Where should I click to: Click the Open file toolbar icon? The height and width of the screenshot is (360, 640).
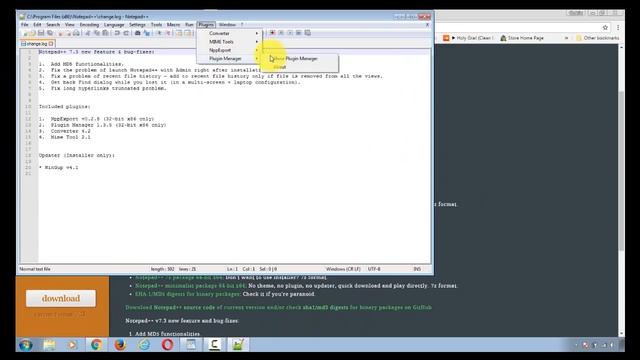[33, 33]
